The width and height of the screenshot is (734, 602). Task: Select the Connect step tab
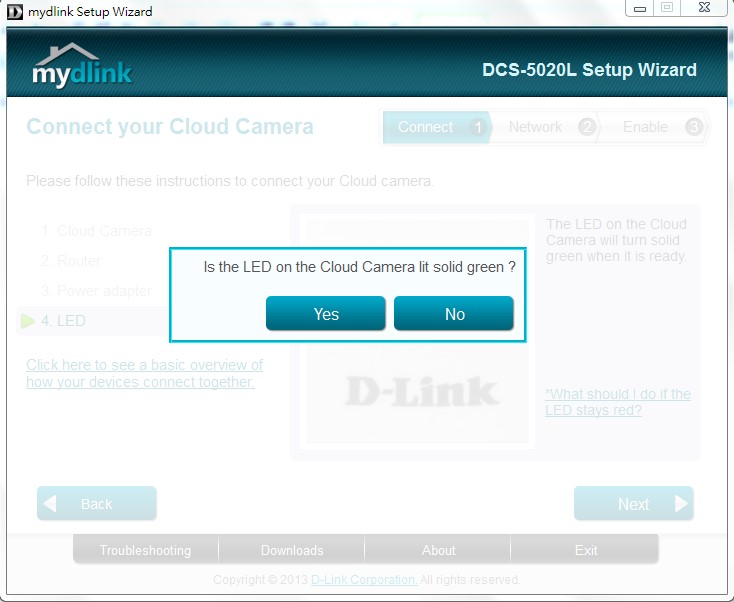click(436, 127)
